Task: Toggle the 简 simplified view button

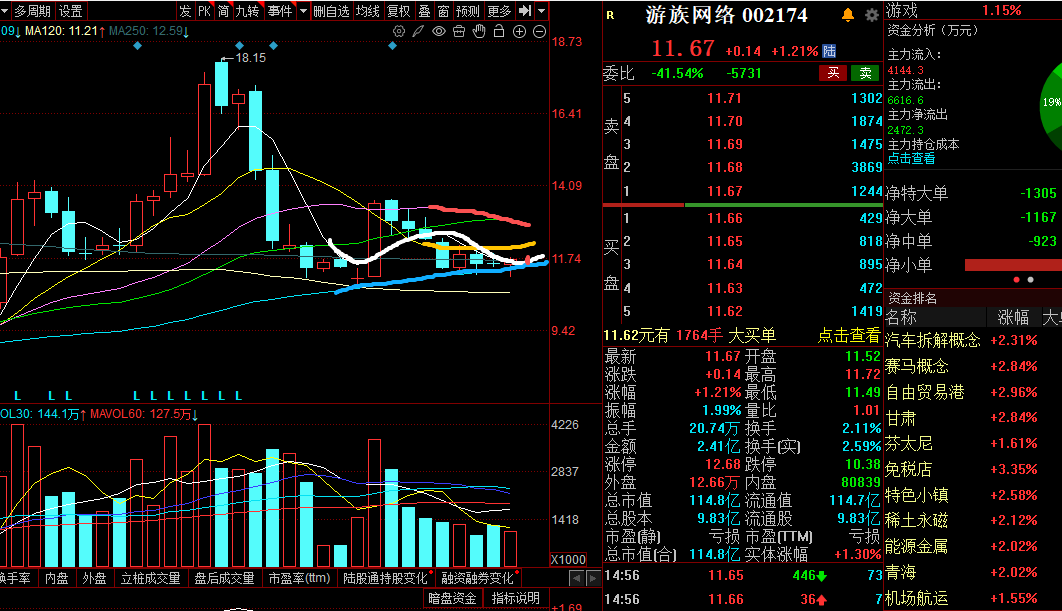Action: pyautogui.click(x=224, y=11)
